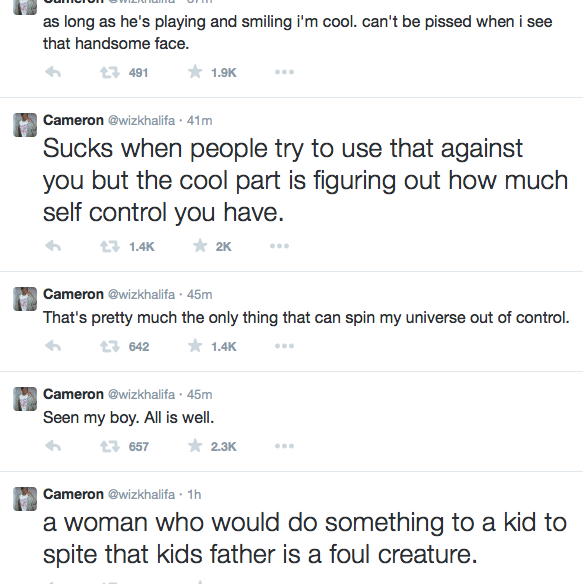Reply to the 'spin my universe' tweet
Viewport: 583px width, 584px height.
tap(53, 346)
